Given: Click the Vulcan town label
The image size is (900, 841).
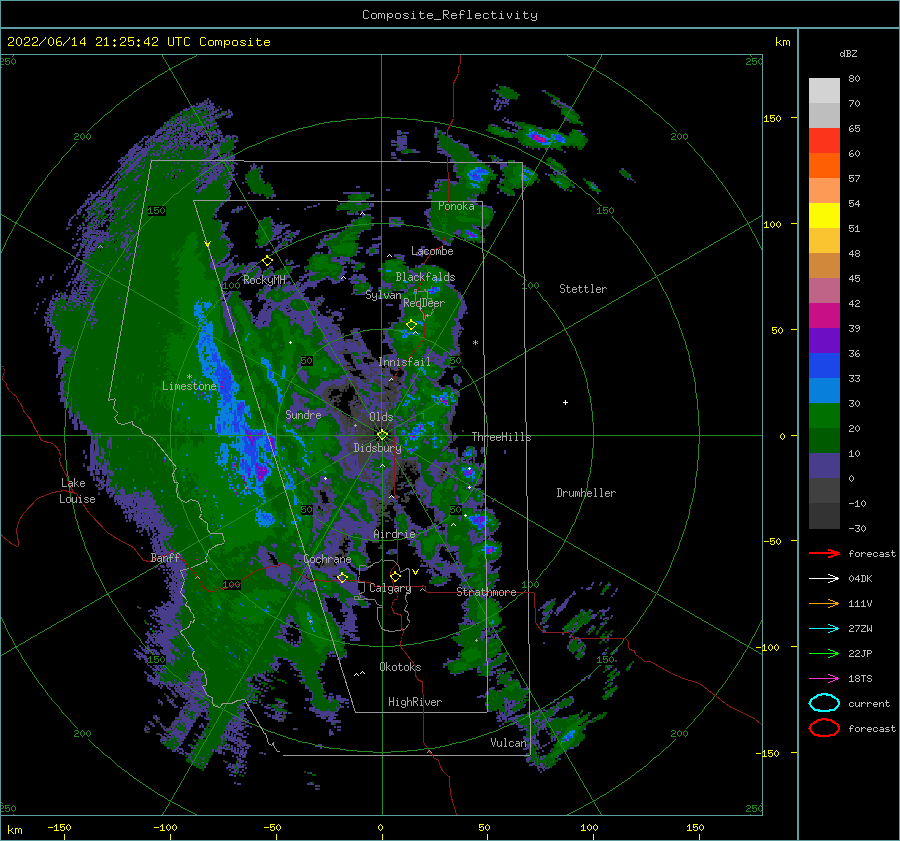Looking at the screenshot, I should point(508,743).
